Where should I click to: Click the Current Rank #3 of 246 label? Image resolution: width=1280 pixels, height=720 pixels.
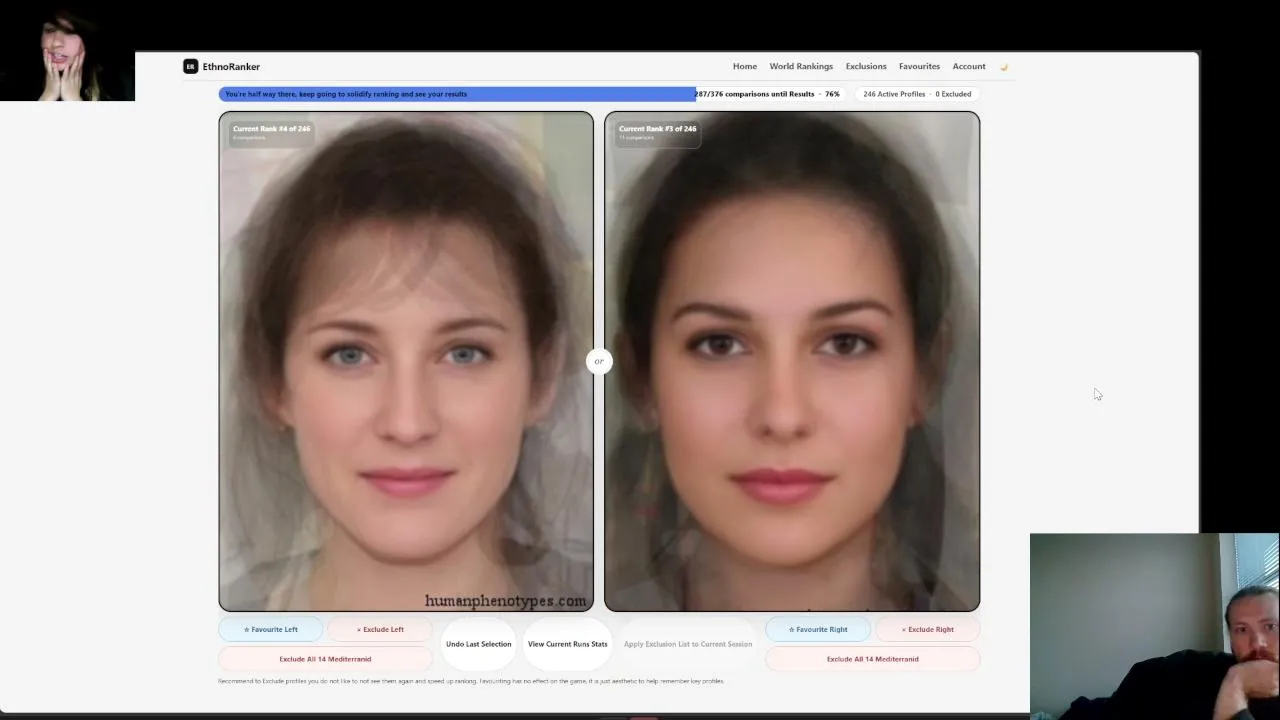point(657,129)
